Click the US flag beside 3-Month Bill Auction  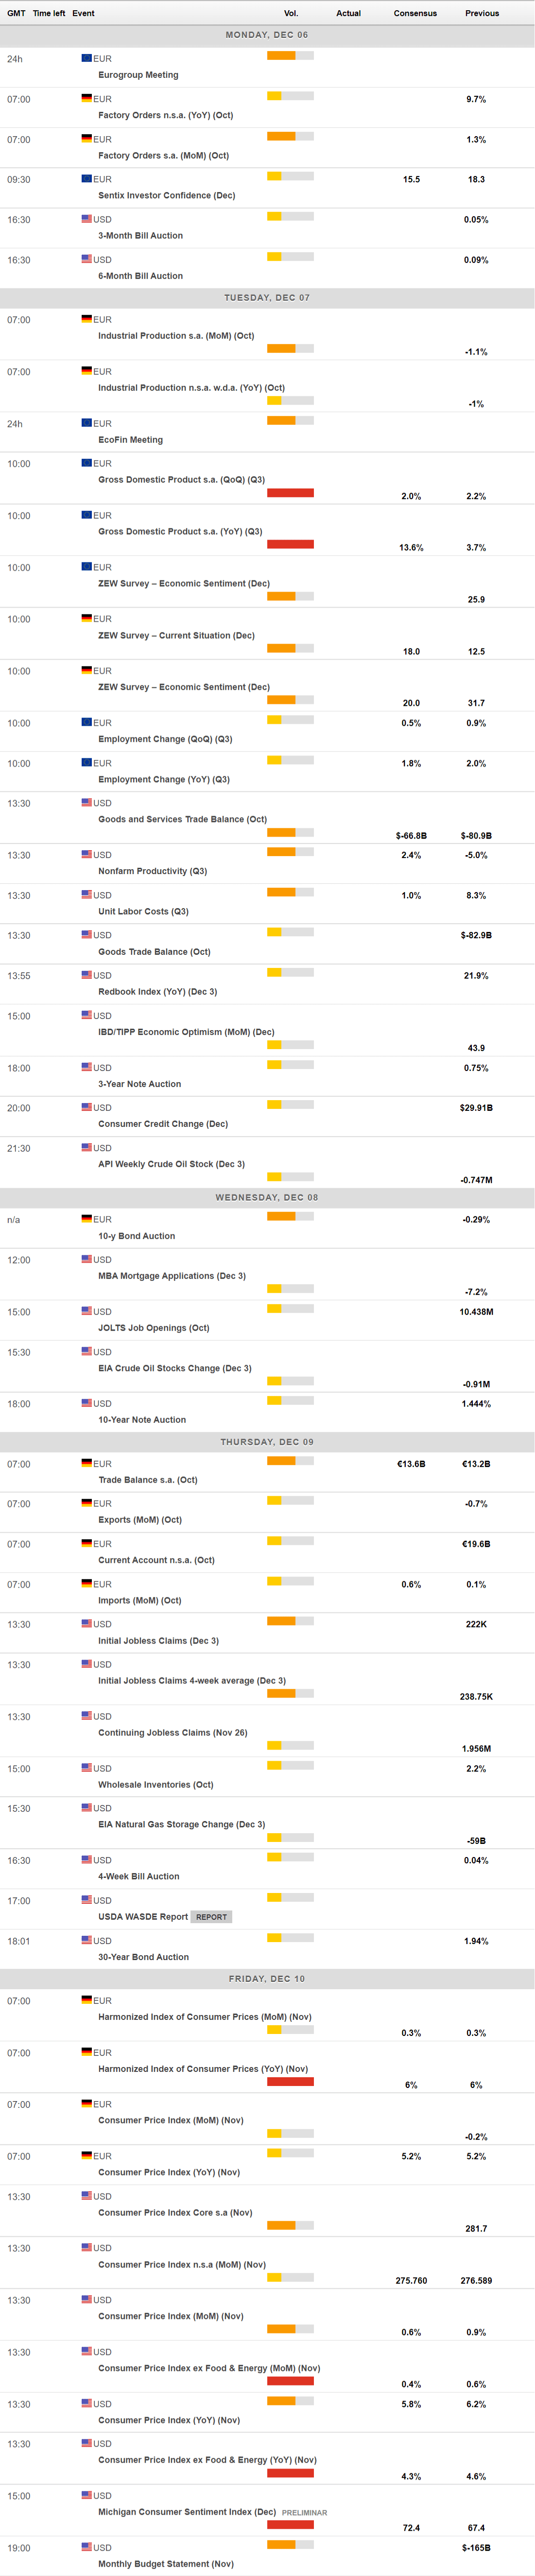(x=87, y=218)
